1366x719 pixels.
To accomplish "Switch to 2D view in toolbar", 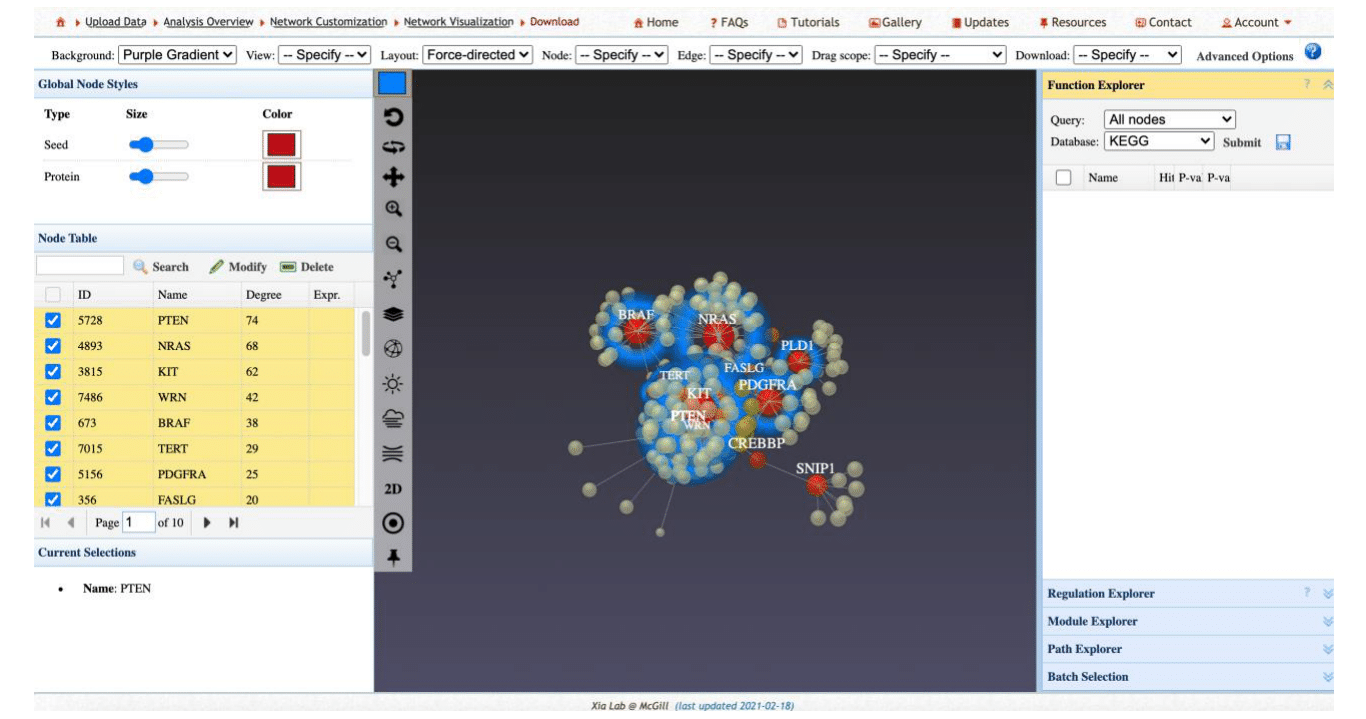I will click(393, 489).
